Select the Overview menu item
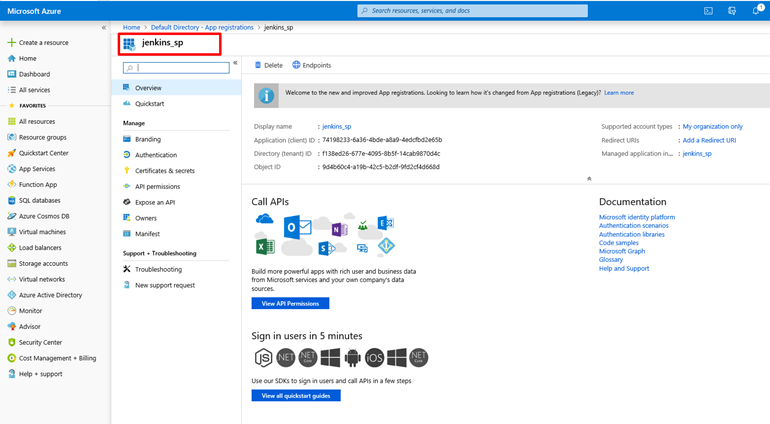 176,88
